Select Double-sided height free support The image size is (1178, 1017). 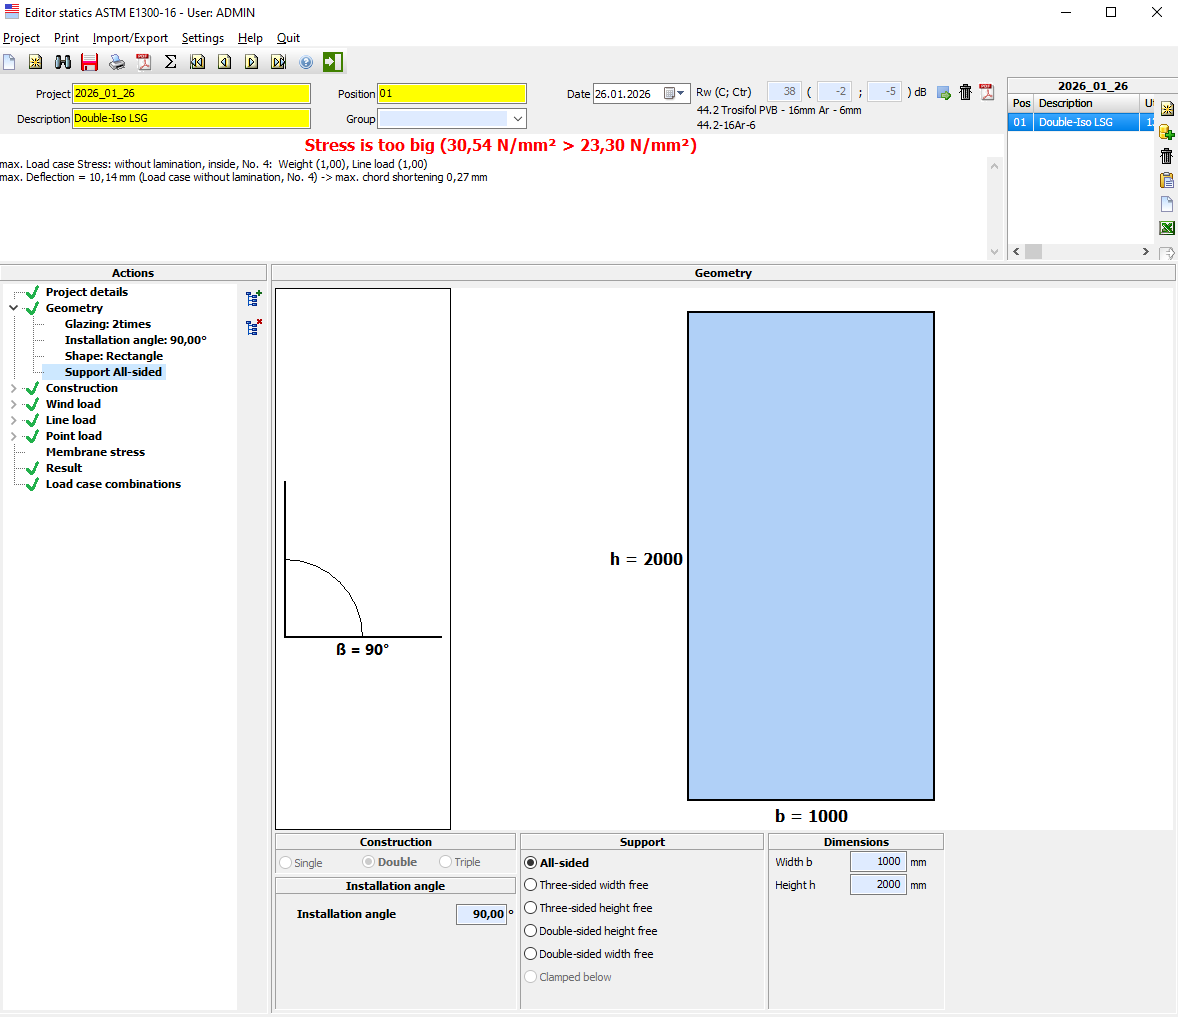tap(531, 931)
